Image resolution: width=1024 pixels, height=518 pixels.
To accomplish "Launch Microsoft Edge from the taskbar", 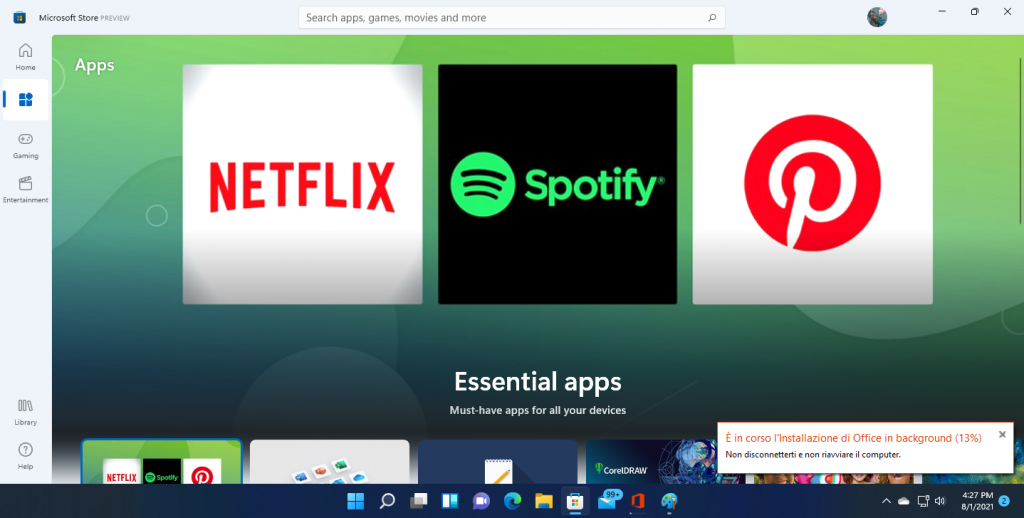I will 513,501.
